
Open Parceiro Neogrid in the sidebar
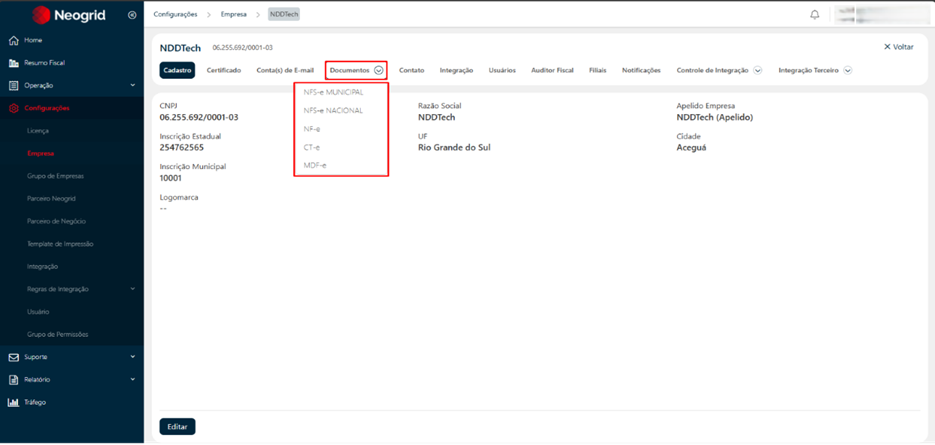51,198
